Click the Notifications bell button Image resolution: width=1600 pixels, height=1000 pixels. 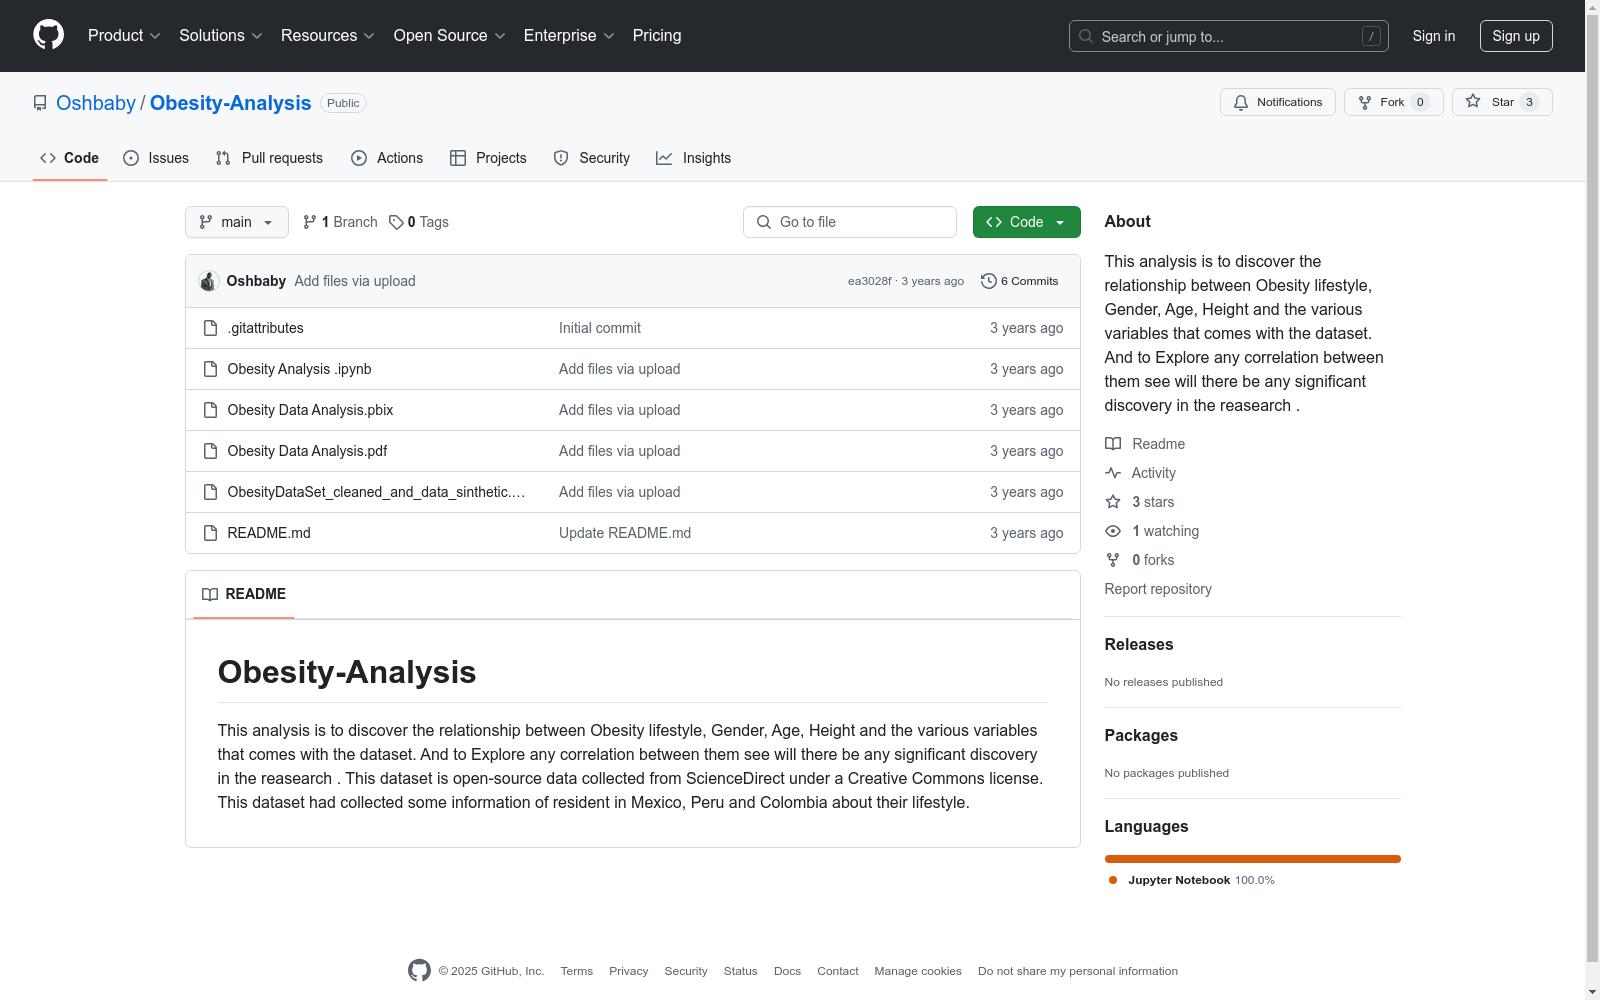1277,102
